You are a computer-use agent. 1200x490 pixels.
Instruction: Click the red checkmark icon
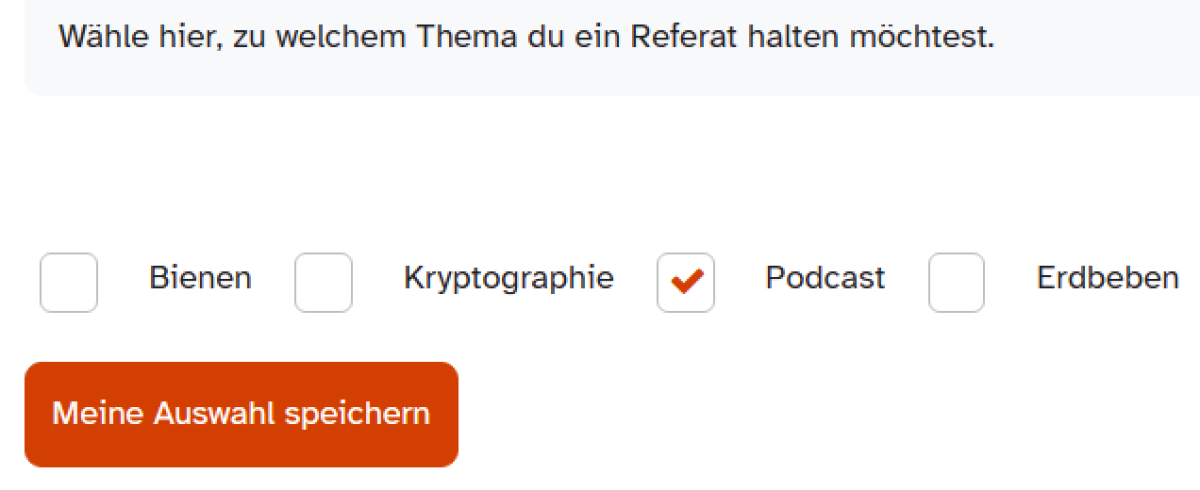click(x=686, y=283)
